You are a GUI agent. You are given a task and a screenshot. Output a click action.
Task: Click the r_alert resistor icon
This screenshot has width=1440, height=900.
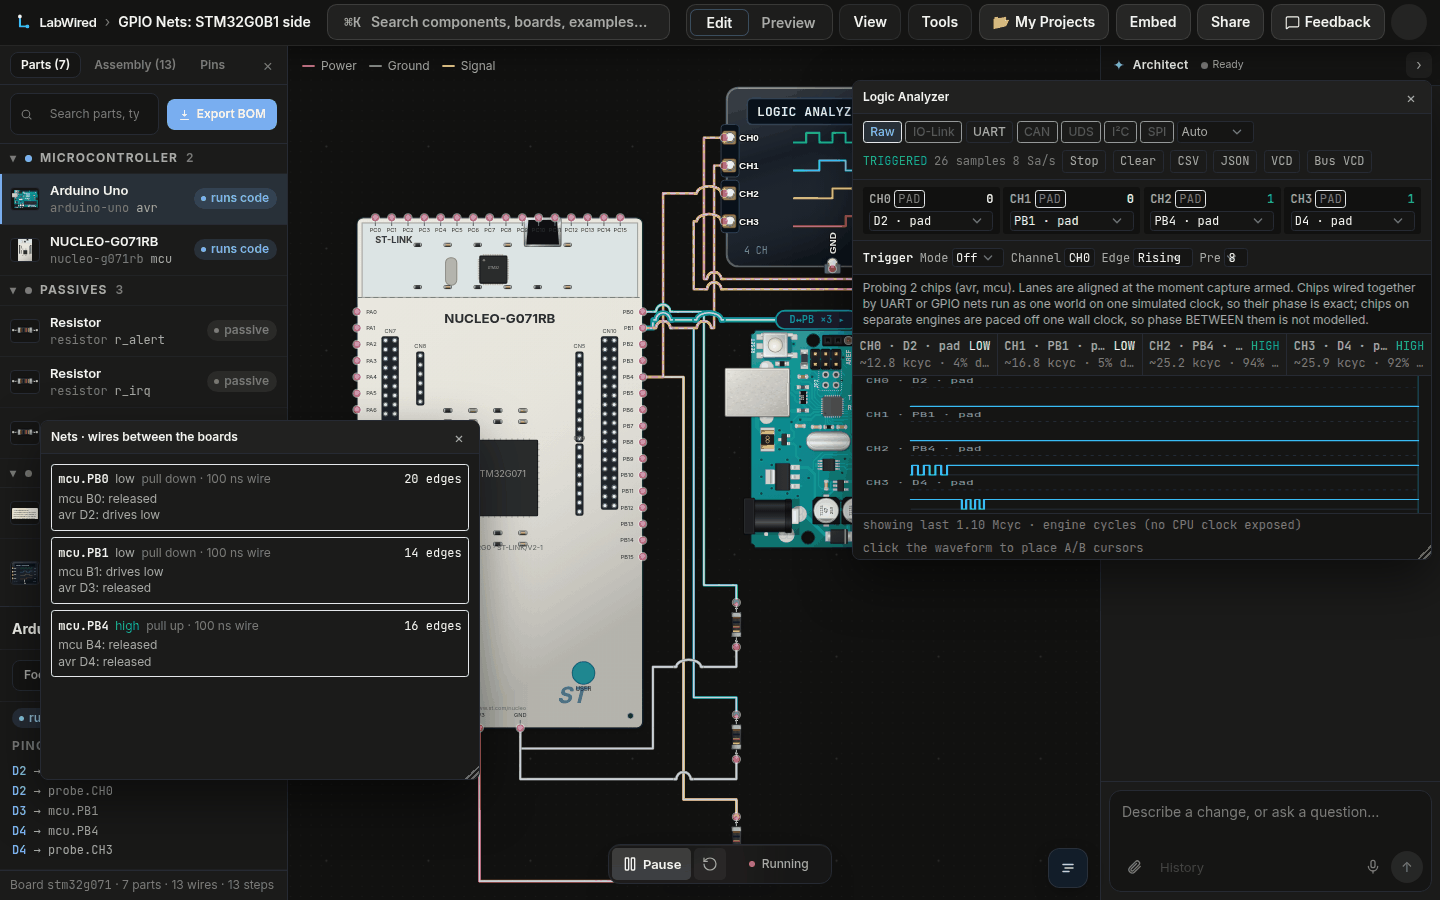point(24,330)
